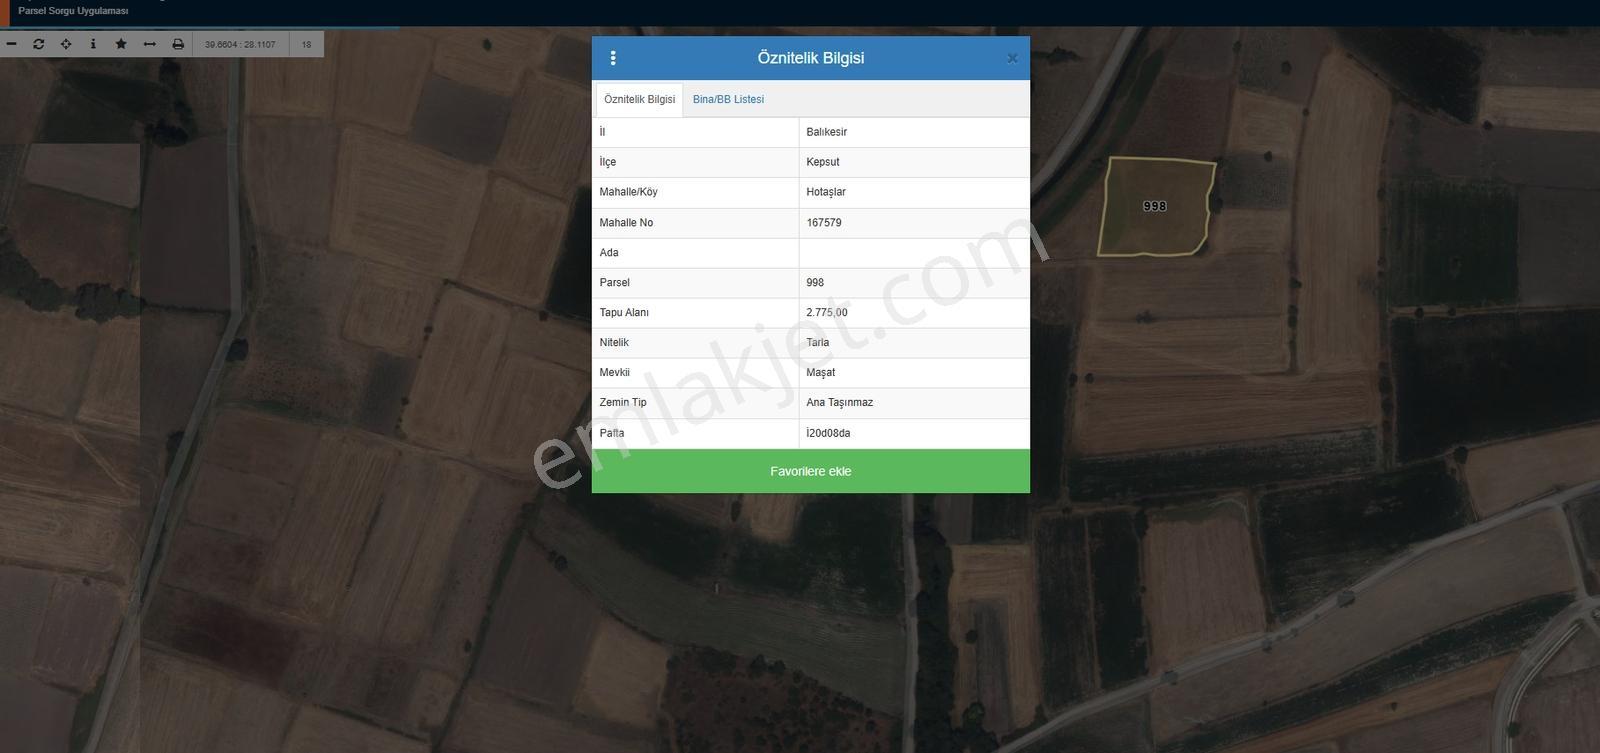1600x753 pixels.
Task: Add parcel with Favorilere ekle button
Action: (x=811, y=471)
